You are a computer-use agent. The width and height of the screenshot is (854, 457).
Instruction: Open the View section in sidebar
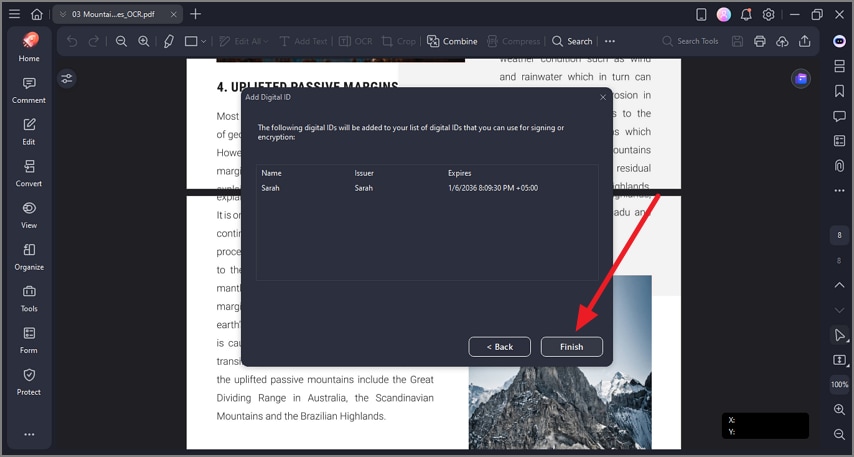pyautogui.click(x=29, y=215)
